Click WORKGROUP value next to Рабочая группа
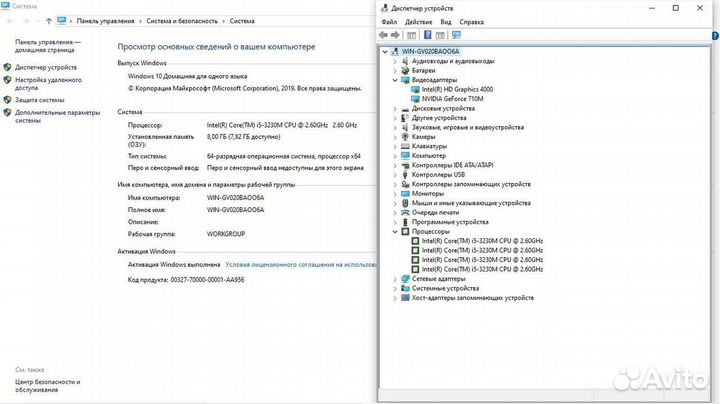The image size is (720, 404). tap(226, 234)
